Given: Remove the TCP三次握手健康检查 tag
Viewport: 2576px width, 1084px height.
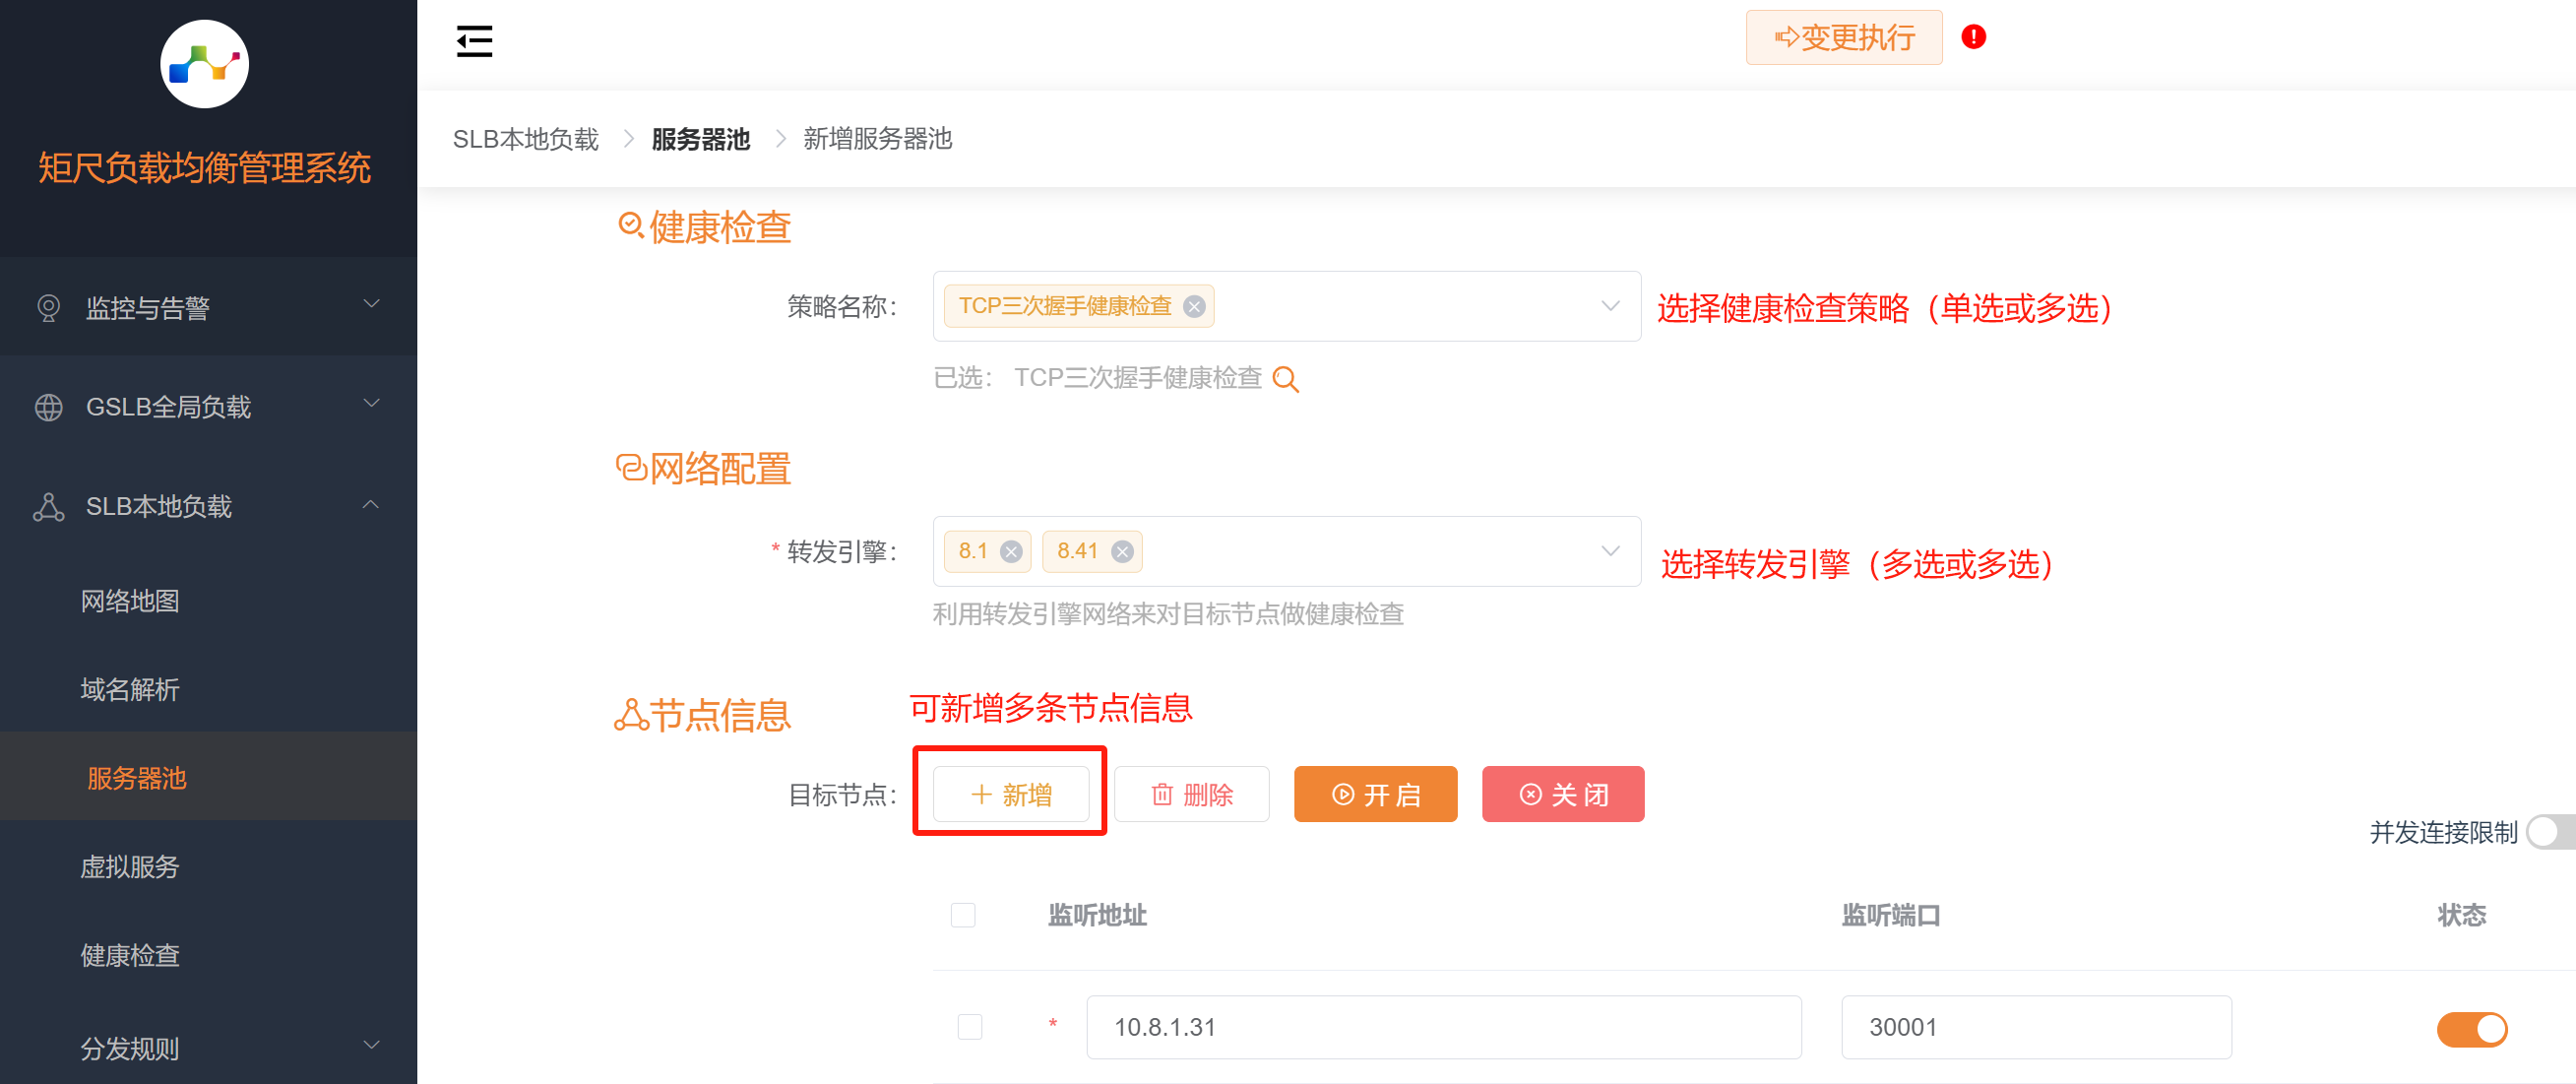Looking at the screenshot, I should click(x=1194, y=307).
